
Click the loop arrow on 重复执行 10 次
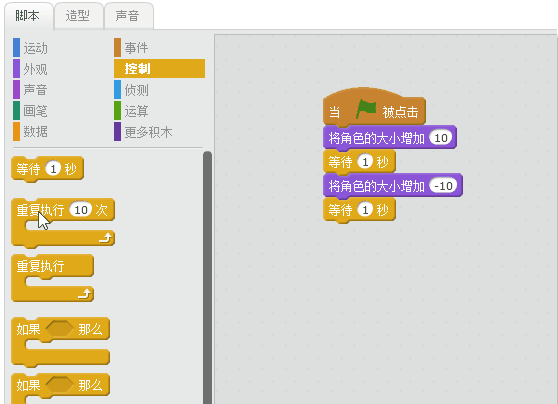[106, 238]
